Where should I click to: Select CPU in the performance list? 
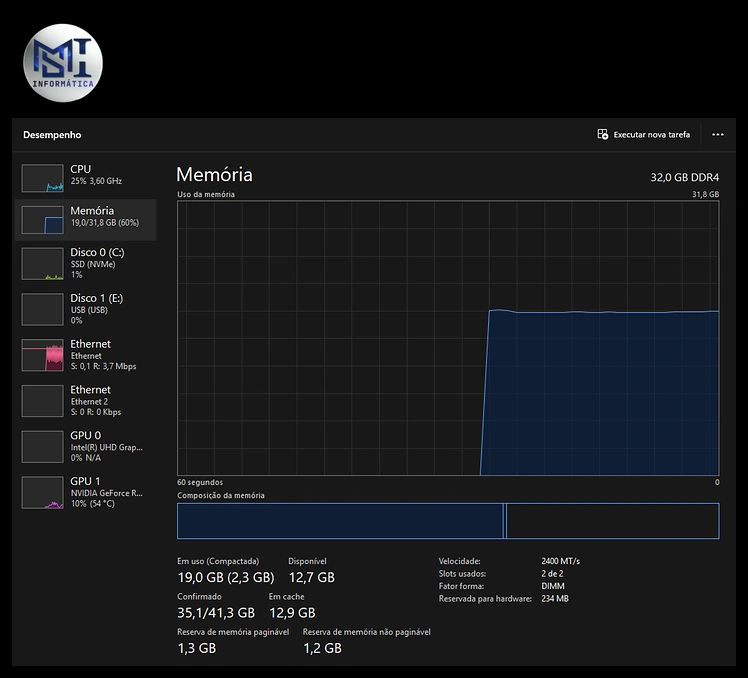click(86, 178)
